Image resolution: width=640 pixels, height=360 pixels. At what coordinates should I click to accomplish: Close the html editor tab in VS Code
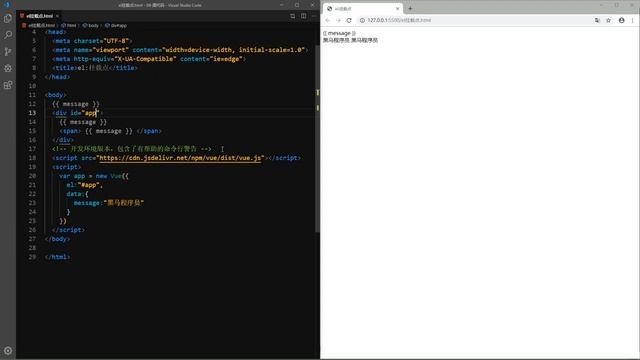pyautogui.click(x=58, y=16)
